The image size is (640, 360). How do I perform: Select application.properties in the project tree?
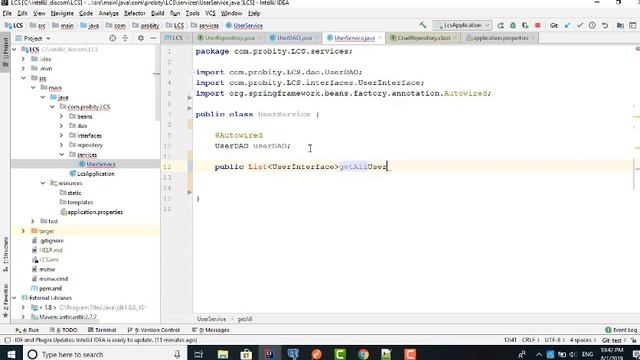(95, 212)
